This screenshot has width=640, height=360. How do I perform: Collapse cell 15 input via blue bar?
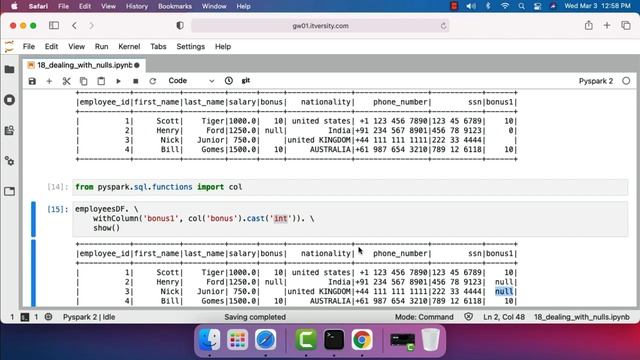click(x=33, y=219)
